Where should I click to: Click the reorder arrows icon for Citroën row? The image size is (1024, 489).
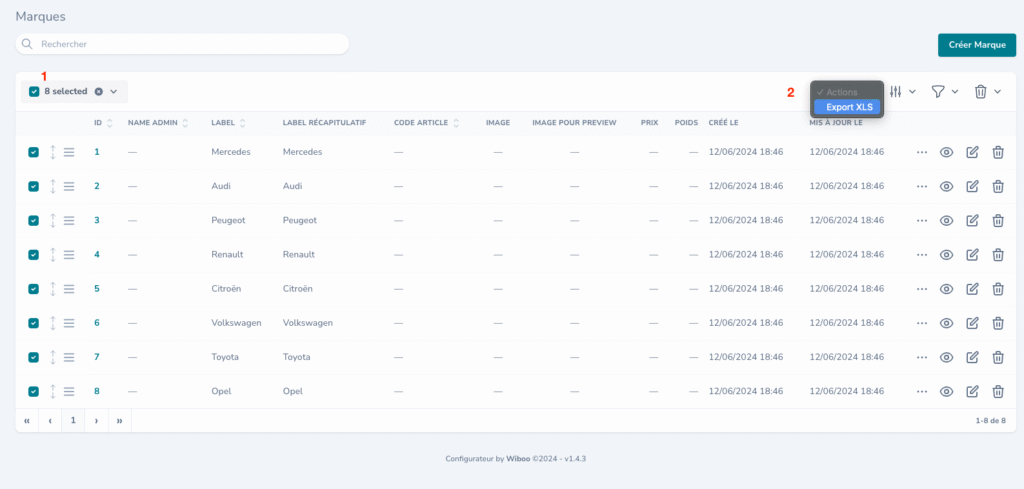[x=52, y=289]
